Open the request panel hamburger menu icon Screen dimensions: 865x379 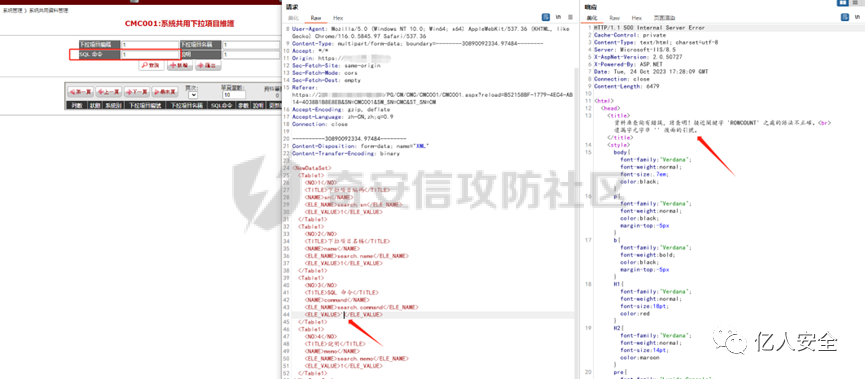pos(570,18)
